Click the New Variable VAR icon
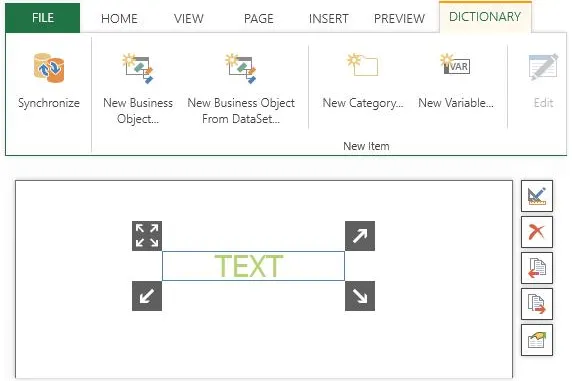The height and width of the screenshot is (381, 572). [455, 64]
